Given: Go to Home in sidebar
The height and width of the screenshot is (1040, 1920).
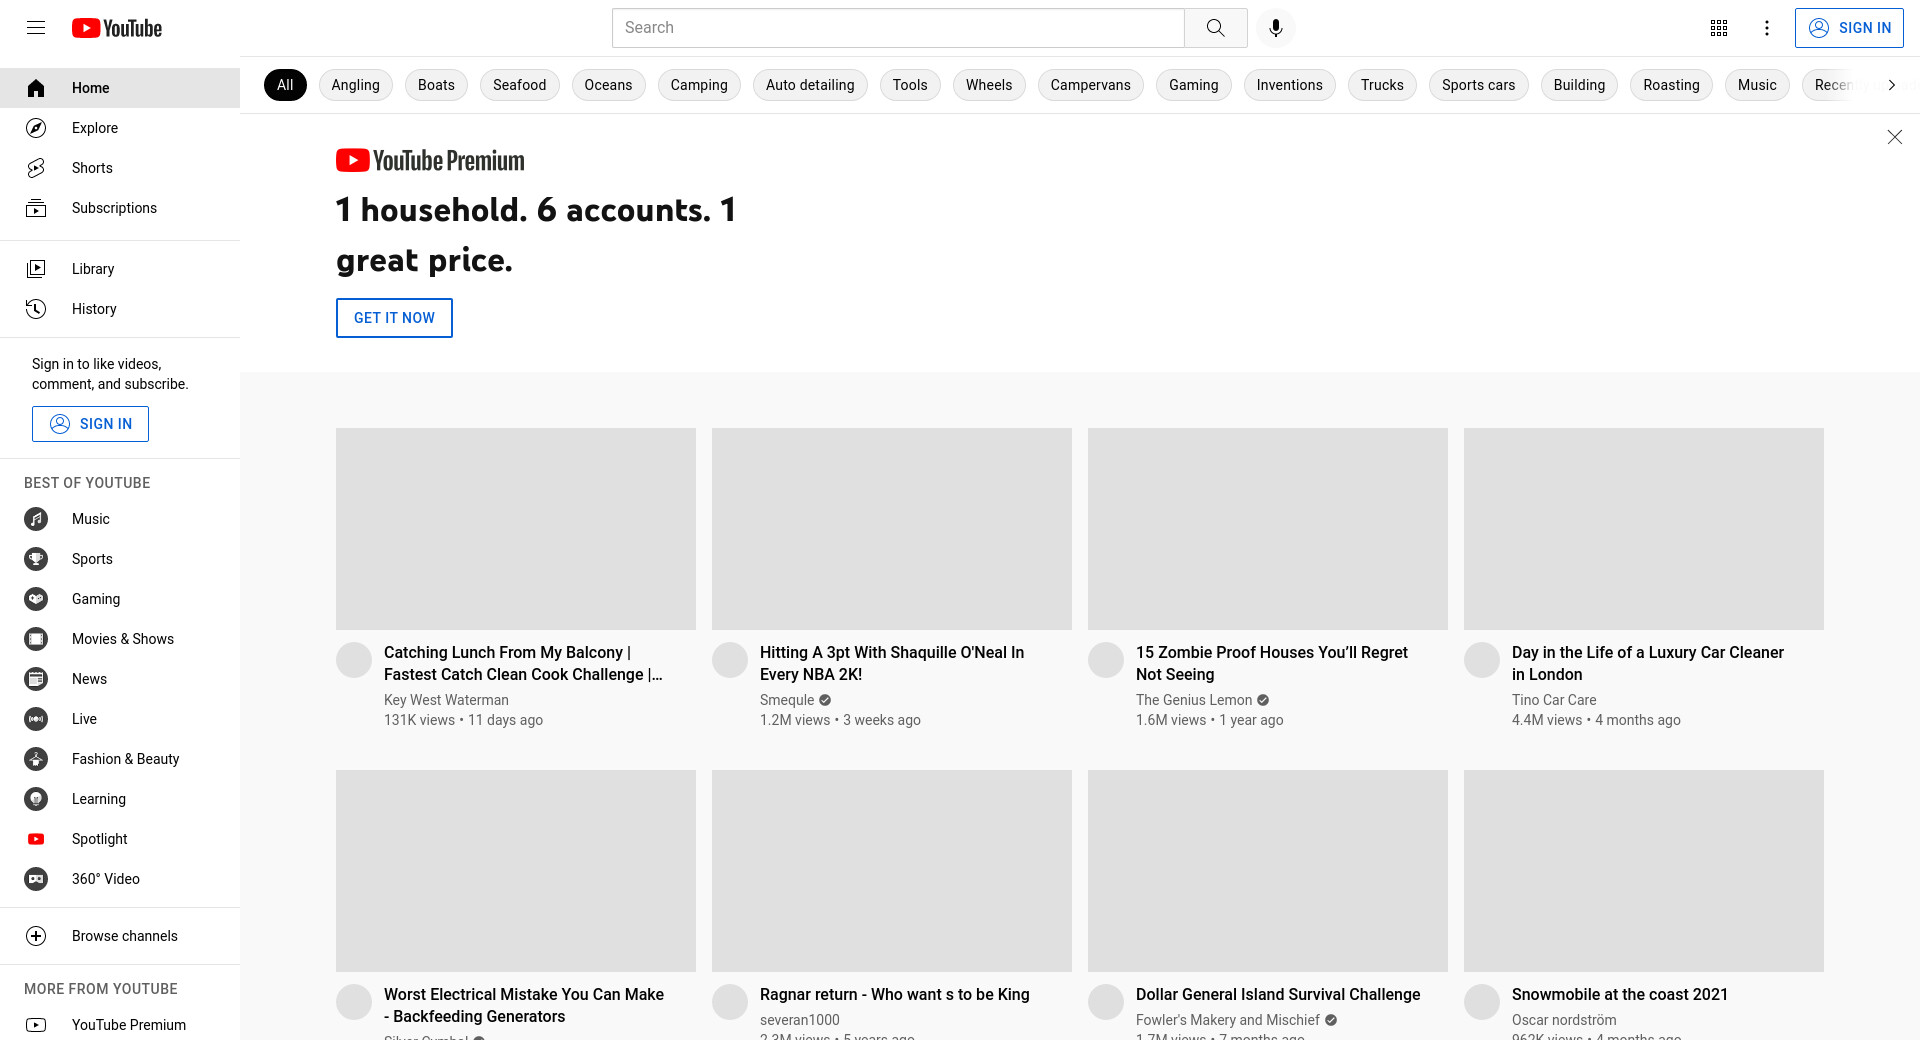Looking at the screenshot, I should click(x=120, y=88).
